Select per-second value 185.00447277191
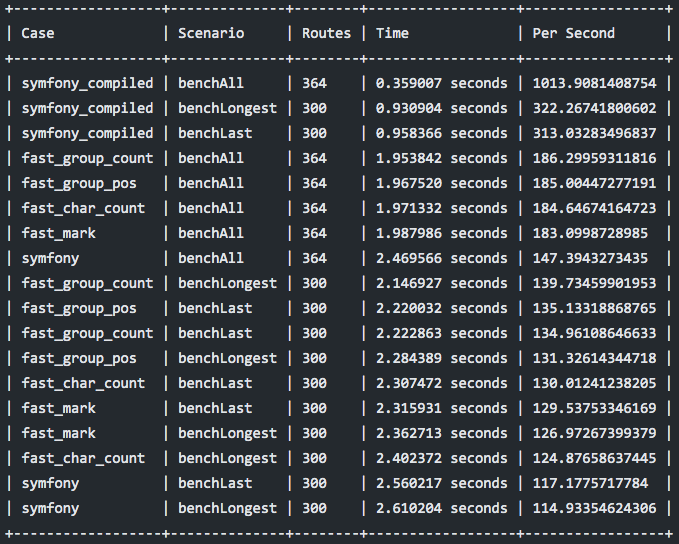The width and height of the screenshot is (679, 544). [595, 183]
